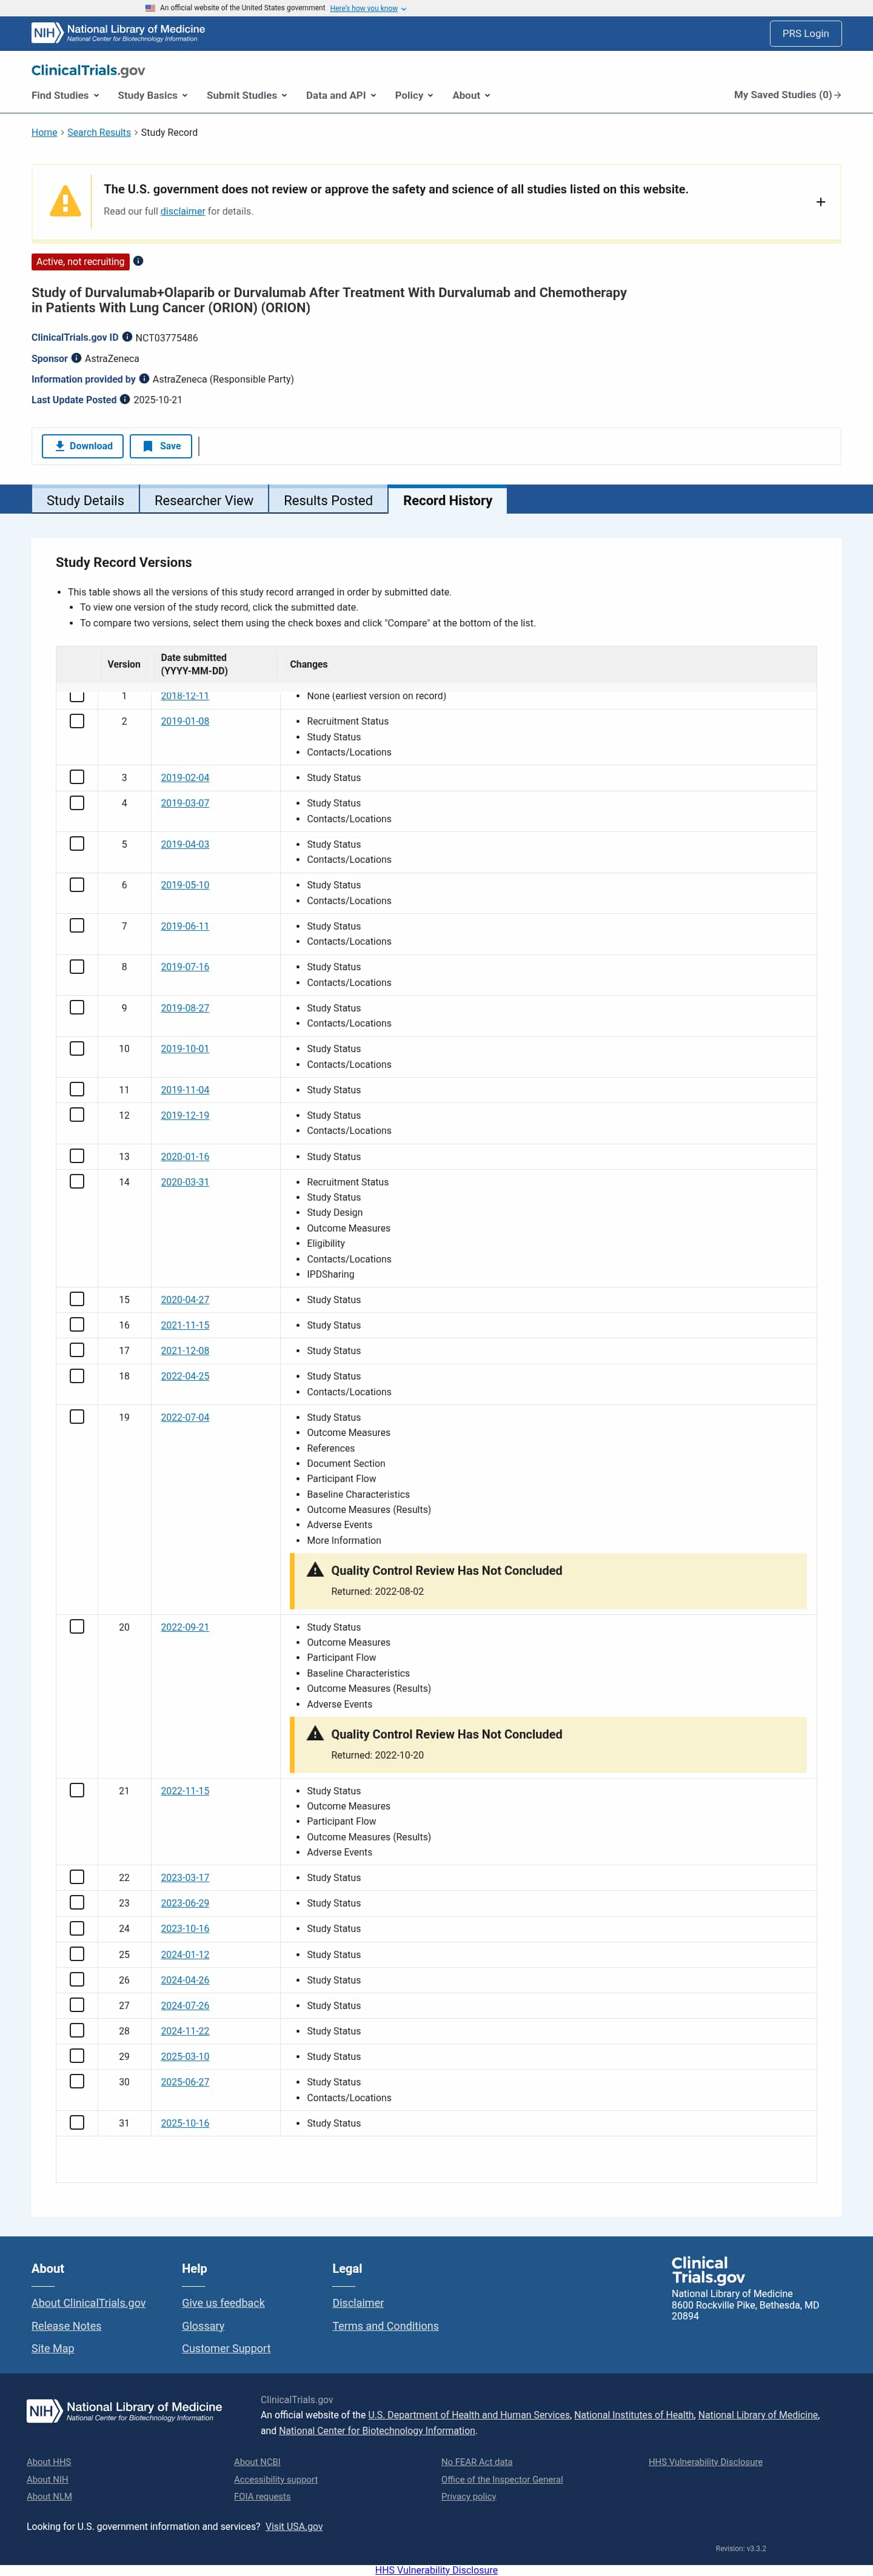The width and height of the screenshot is (873, 2576).
Task: Open the Submit Studies dropdown
Action: [247, 95]
